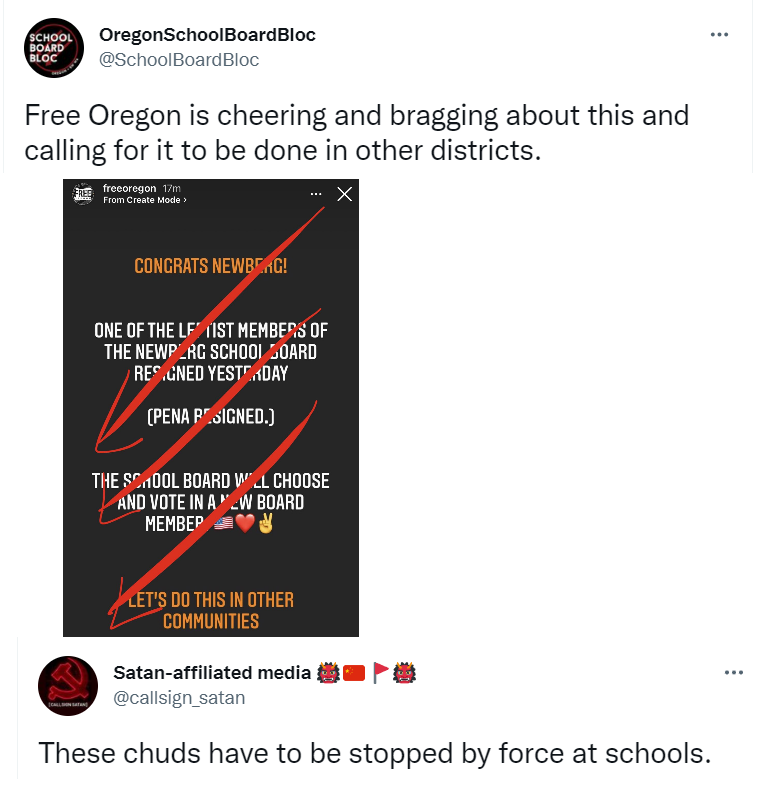Screen dimensions: 764x785
Task: Click the OregonSchoolBoardBloc display name
Action: [x=207, y=35]
